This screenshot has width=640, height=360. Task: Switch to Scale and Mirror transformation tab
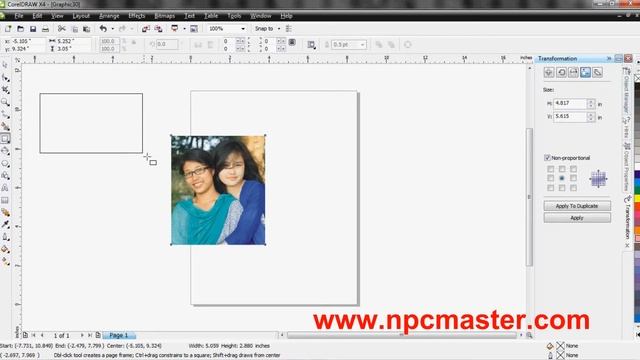pyautogui.click(x=573, y=72)
